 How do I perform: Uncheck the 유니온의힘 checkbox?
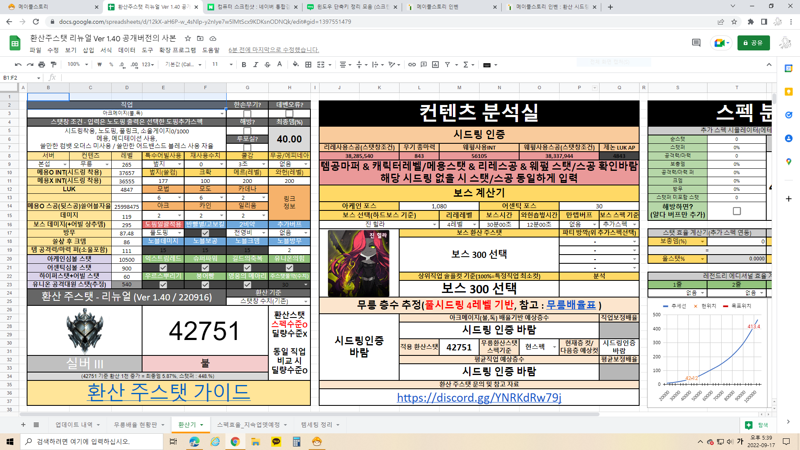[289, 267]
